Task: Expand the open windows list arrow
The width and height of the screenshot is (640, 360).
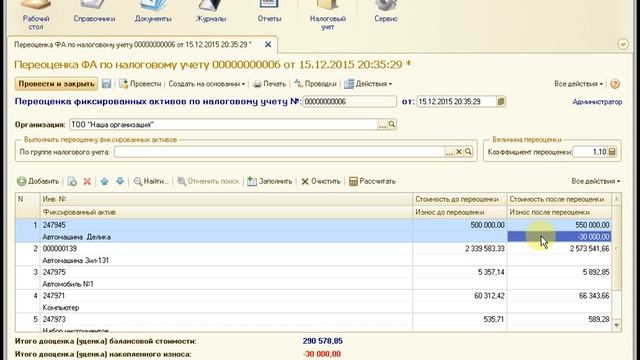Action: (623, 44)
